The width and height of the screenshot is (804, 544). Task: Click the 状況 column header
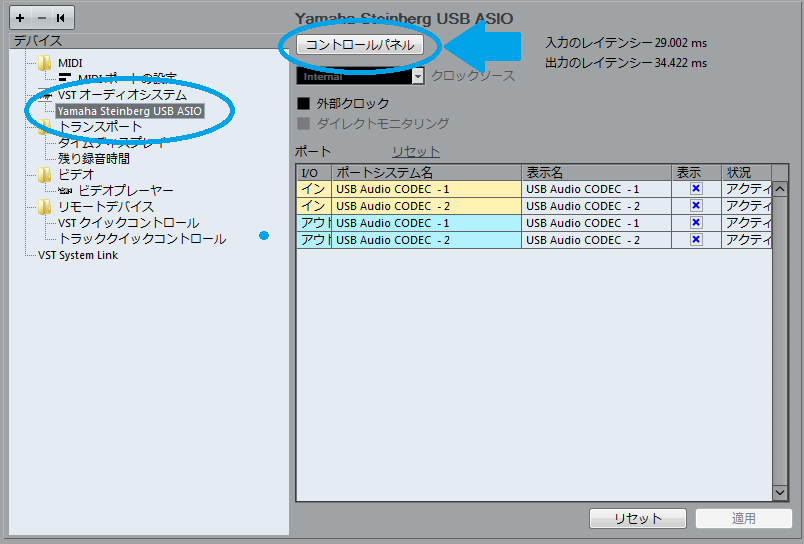[747, 173]
